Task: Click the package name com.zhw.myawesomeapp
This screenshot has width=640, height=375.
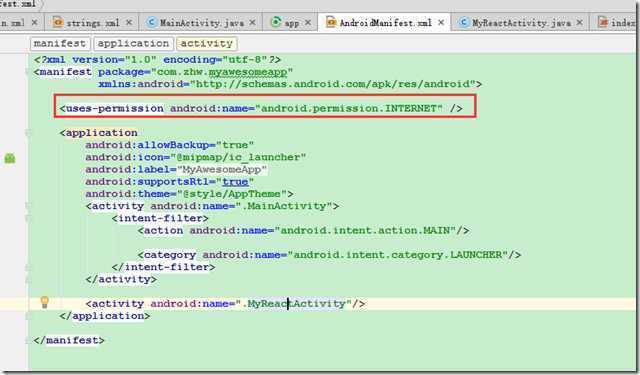Action: click(222, 72)
